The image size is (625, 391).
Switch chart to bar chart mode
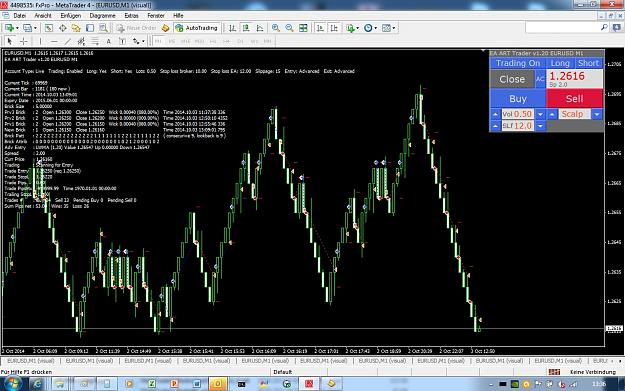point(232,28)
